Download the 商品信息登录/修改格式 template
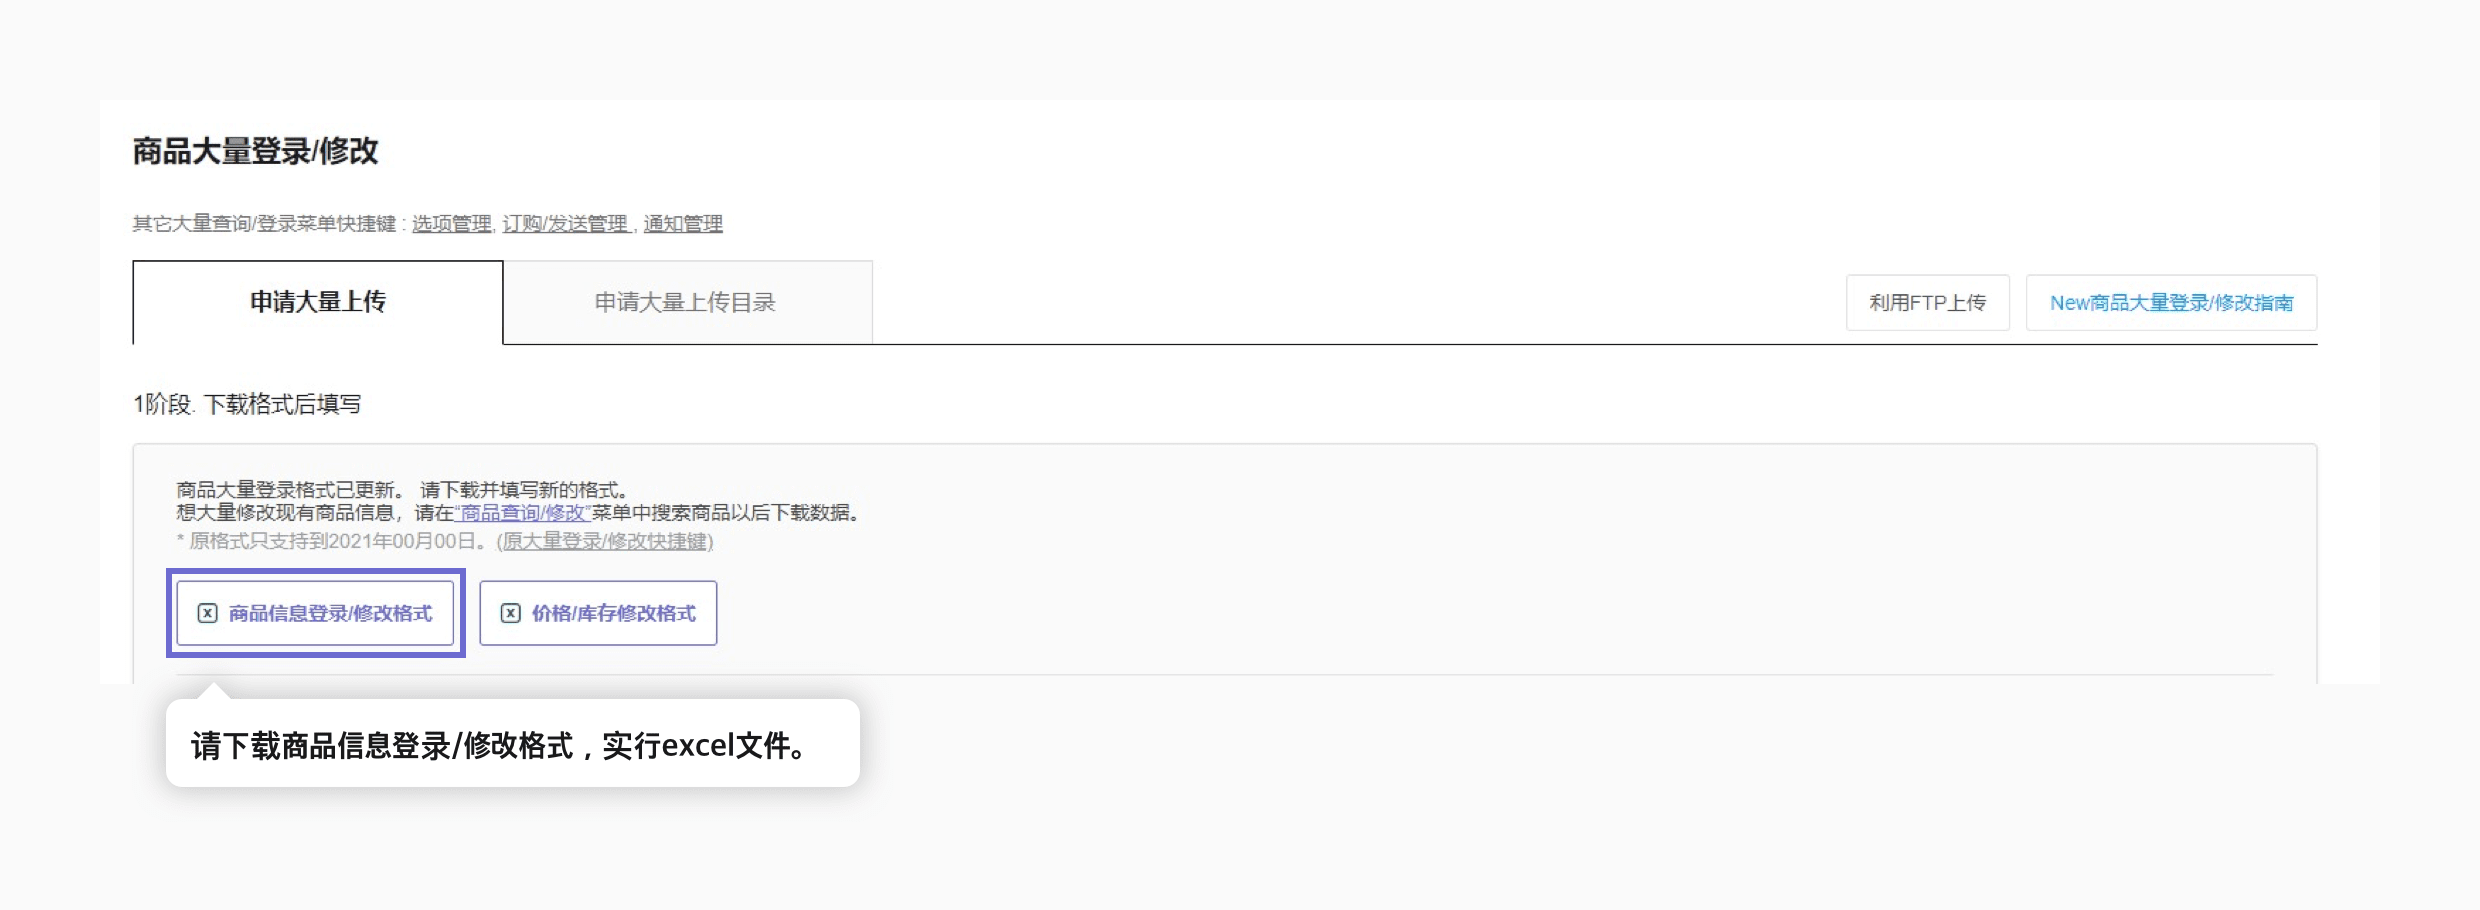Viewport: 2480px width, 910px height. 315,613
